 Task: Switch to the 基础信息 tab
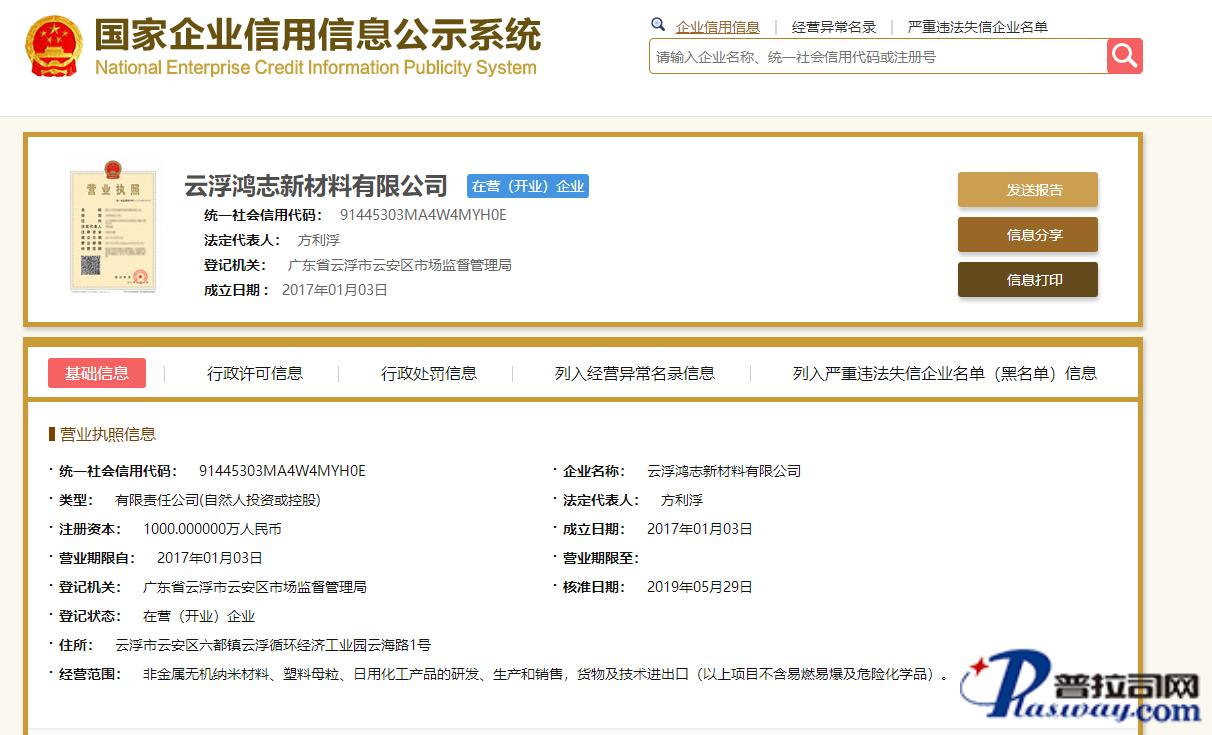click(97, 373)
